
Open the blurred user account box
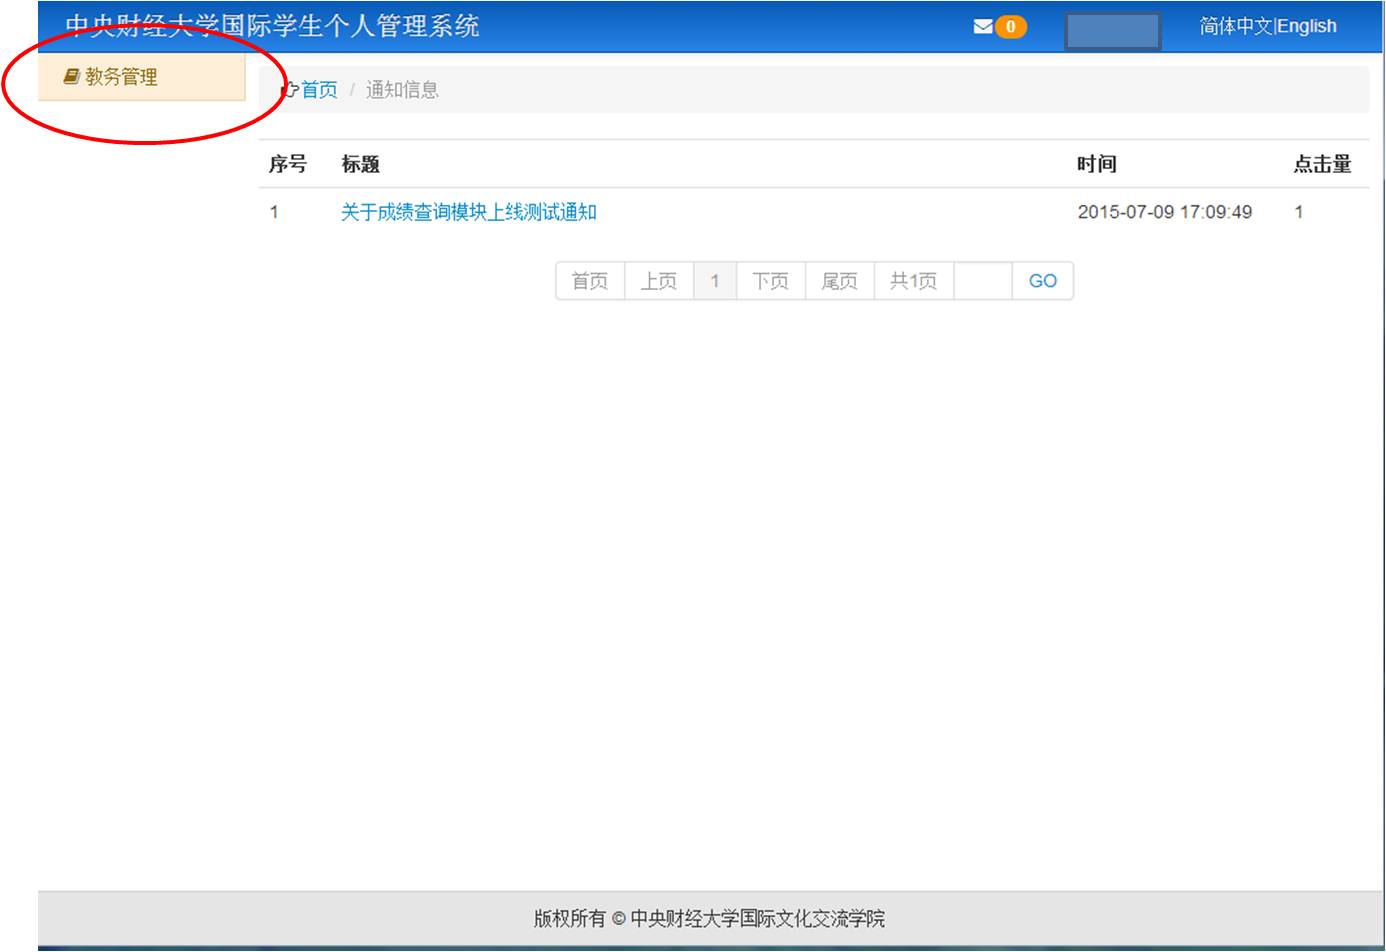[1112, 30]
